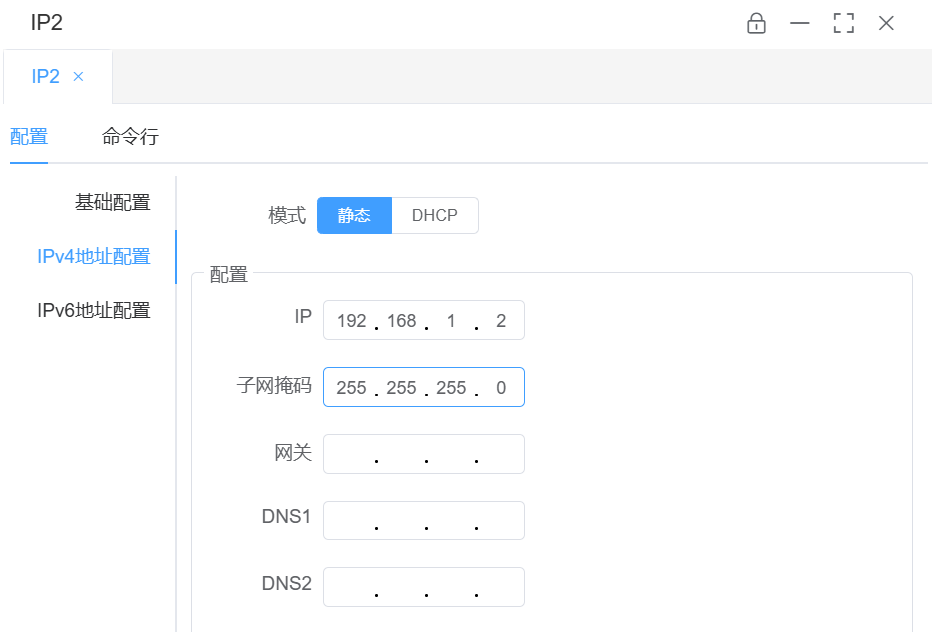Switch mode to DHCP

(435, 215)
